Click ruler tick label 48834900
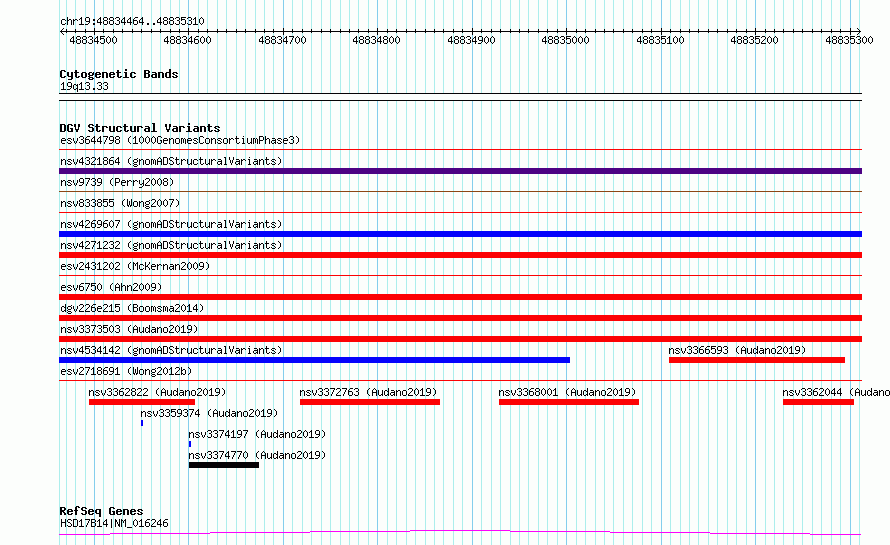The width and height of the screenshot is (890, 545). pyautogui.click(x=471, y=40)
